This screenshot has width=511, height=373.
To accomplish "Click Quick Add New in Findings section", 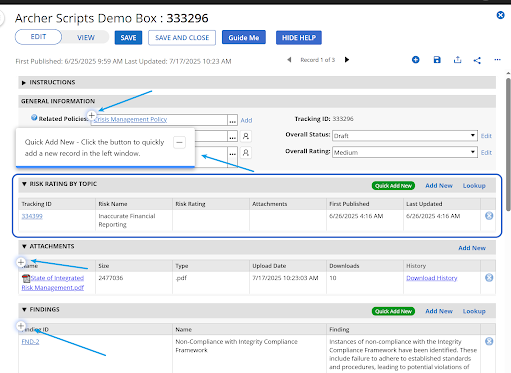I will click(393, 311).
